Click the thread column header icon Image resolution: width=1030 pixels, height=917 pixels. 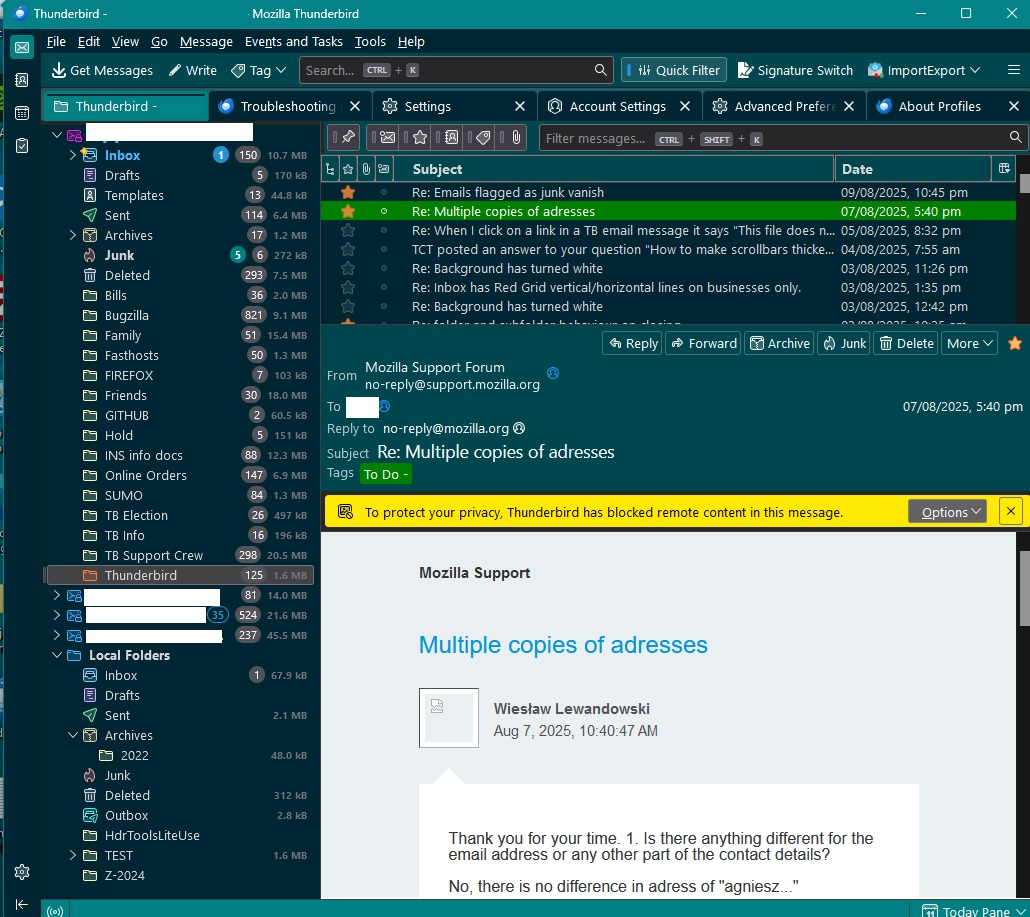330,169
